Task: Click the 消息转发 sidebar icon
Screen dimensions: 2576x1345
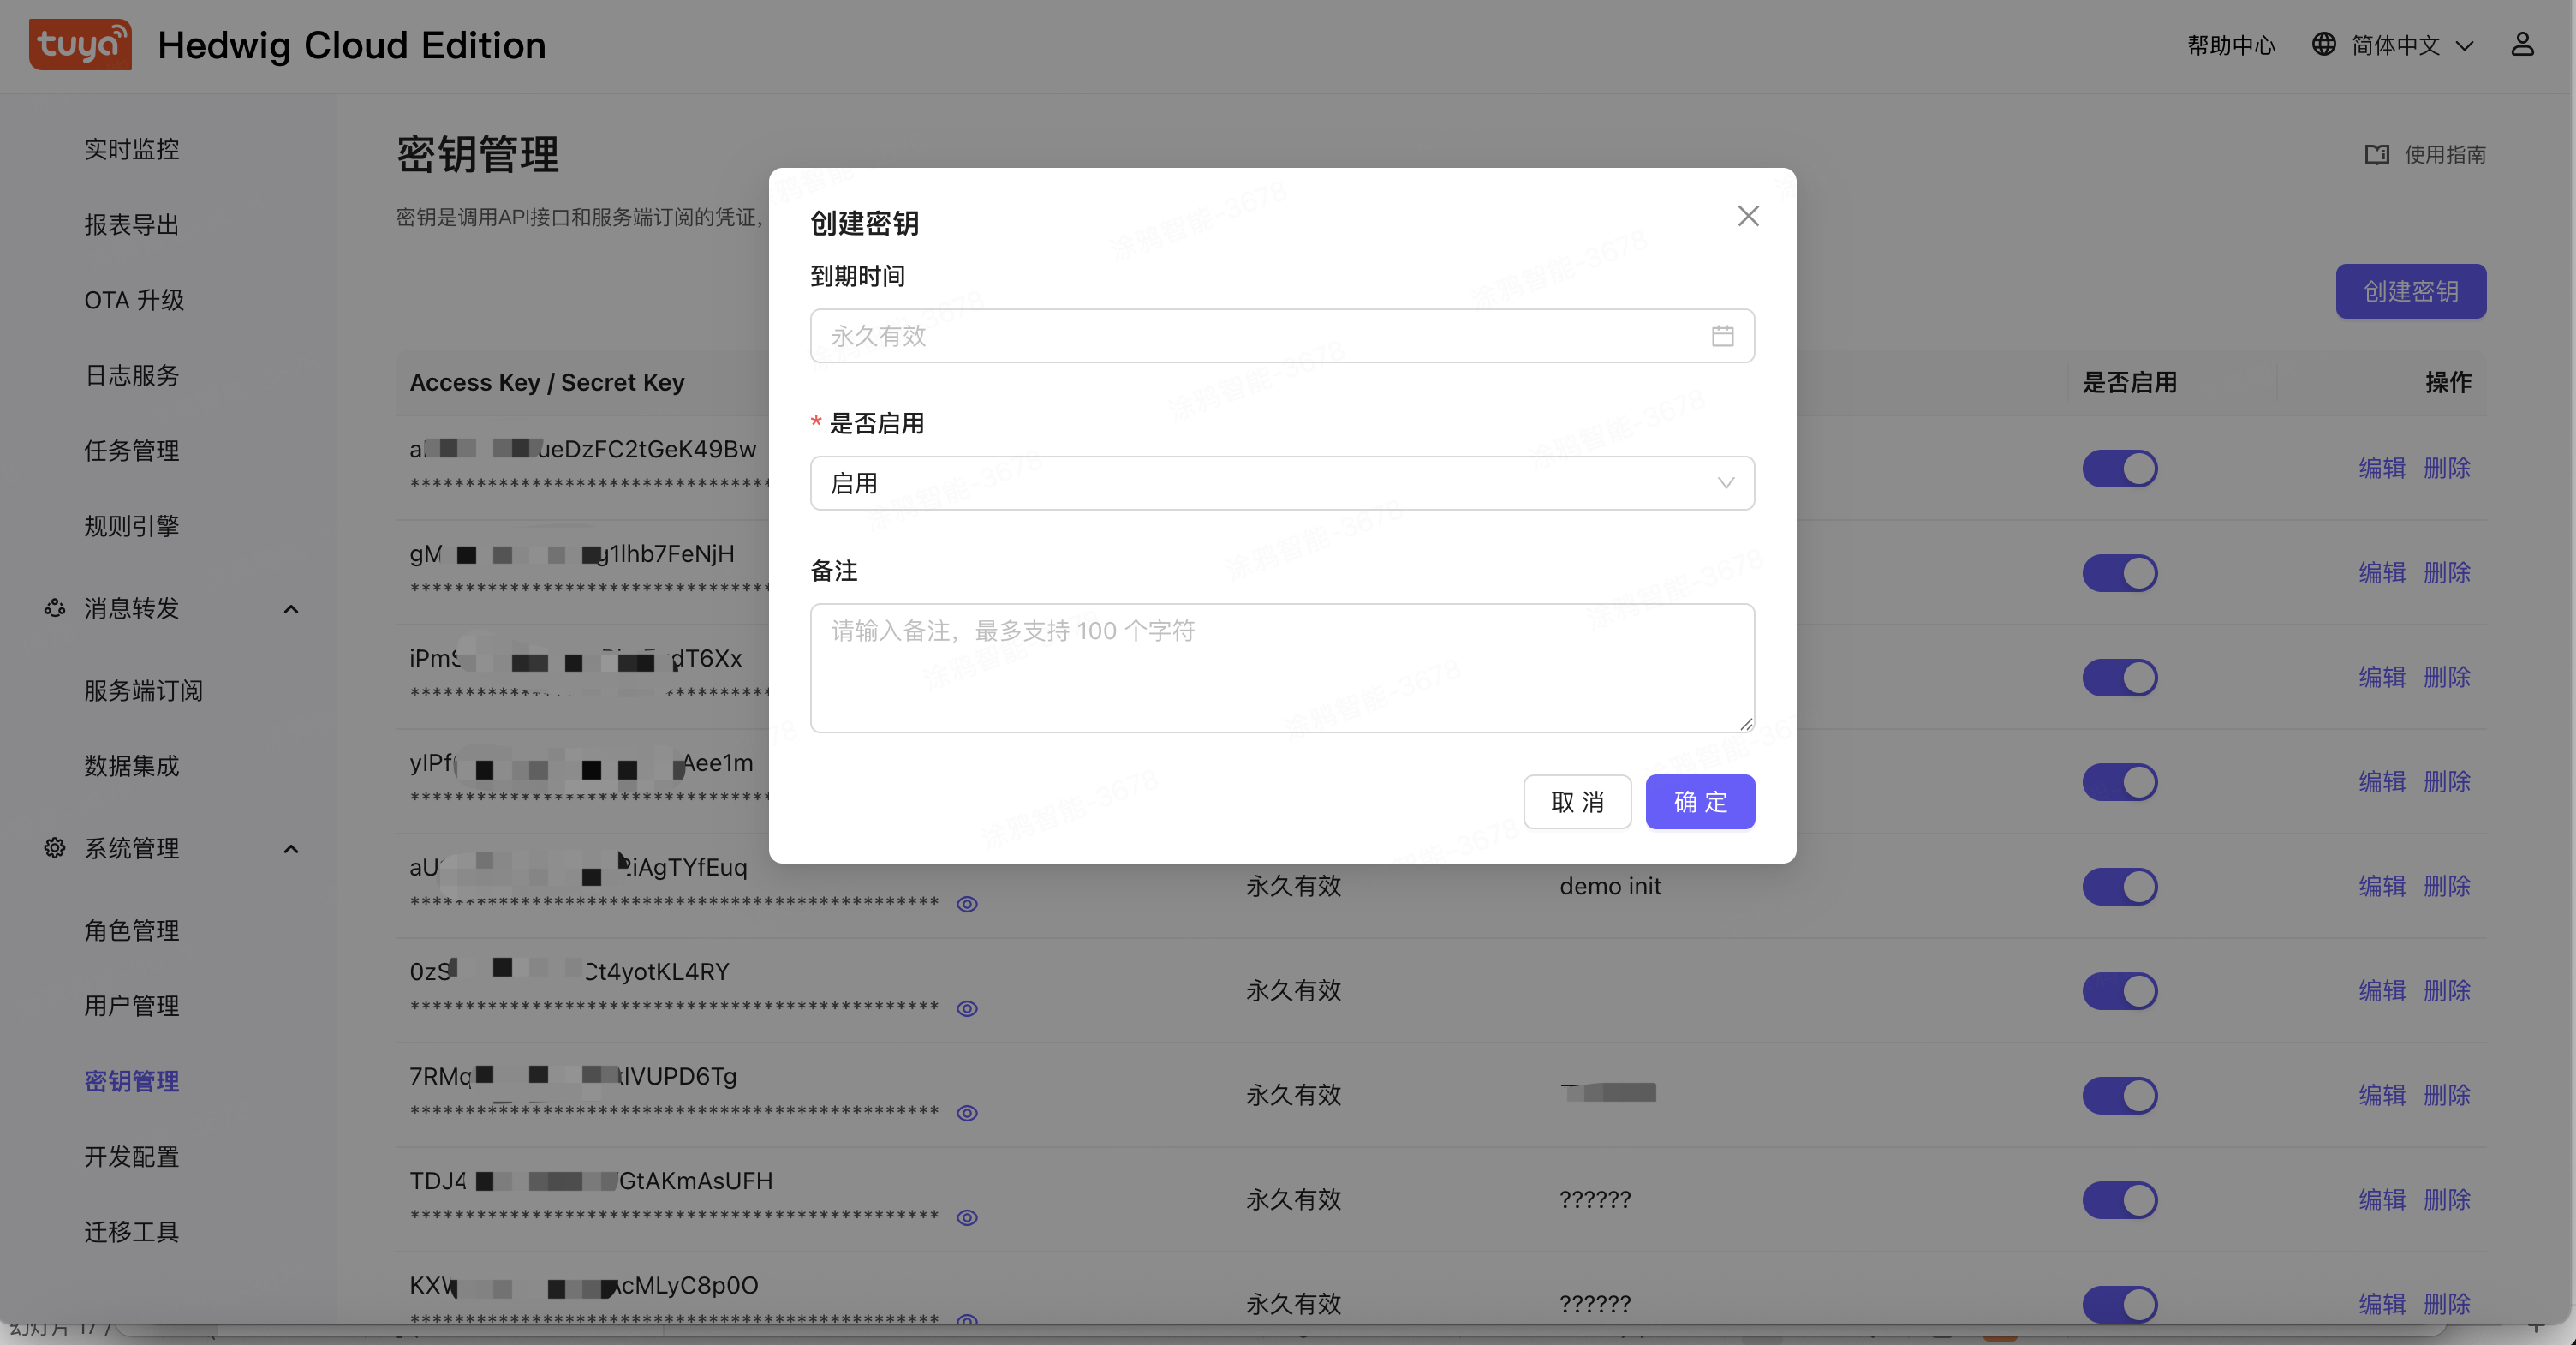Action: [55, 608]
